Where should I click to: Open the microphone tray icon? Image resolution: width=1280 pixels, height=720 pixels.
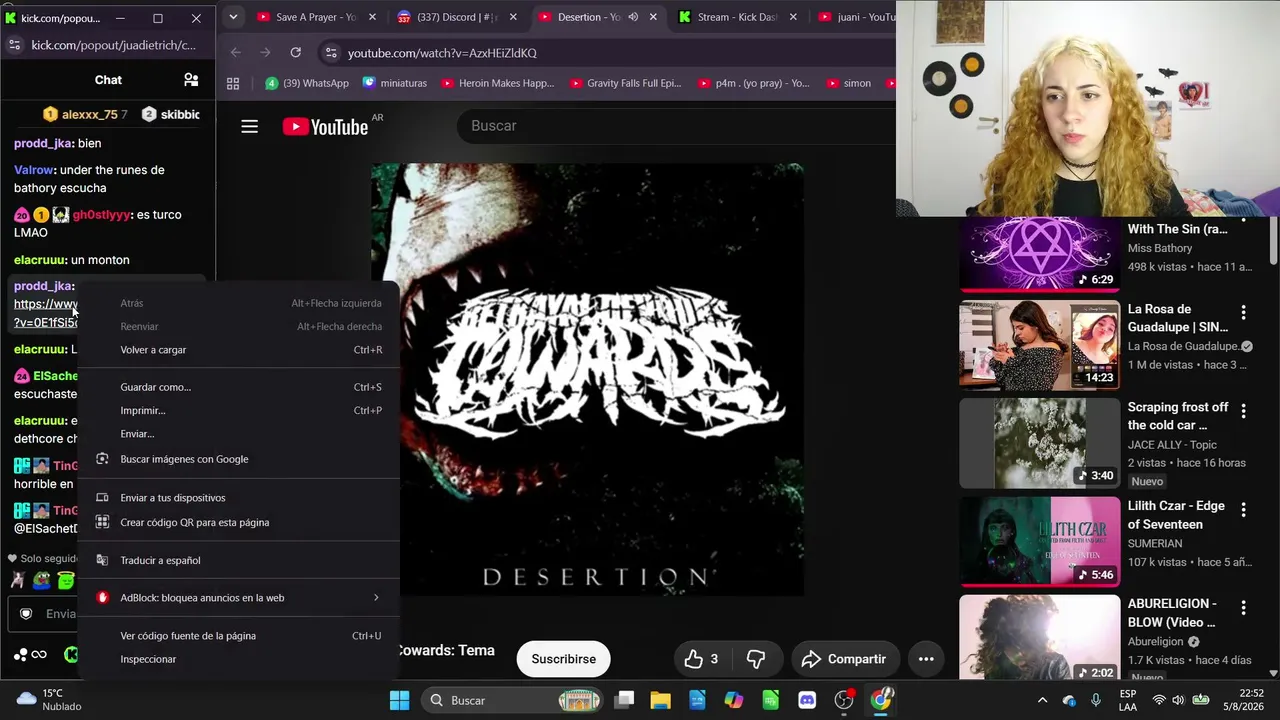1096,700
